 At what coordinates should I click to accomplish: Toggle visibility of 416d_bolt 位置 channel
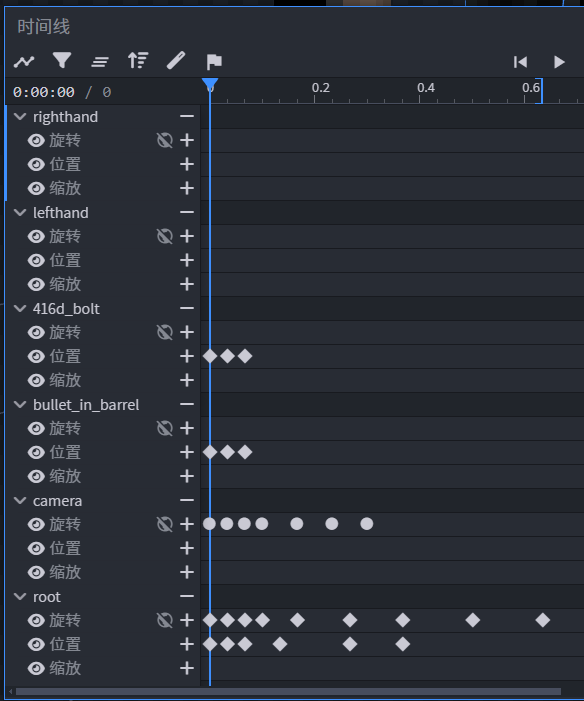[x=36, y=356]
